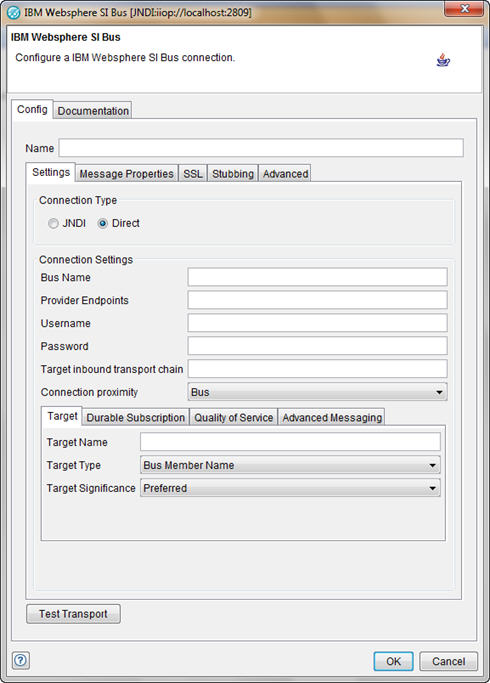
Task: Open the Advanced tab
Action: pyautogui.click(x=285, y=174)
